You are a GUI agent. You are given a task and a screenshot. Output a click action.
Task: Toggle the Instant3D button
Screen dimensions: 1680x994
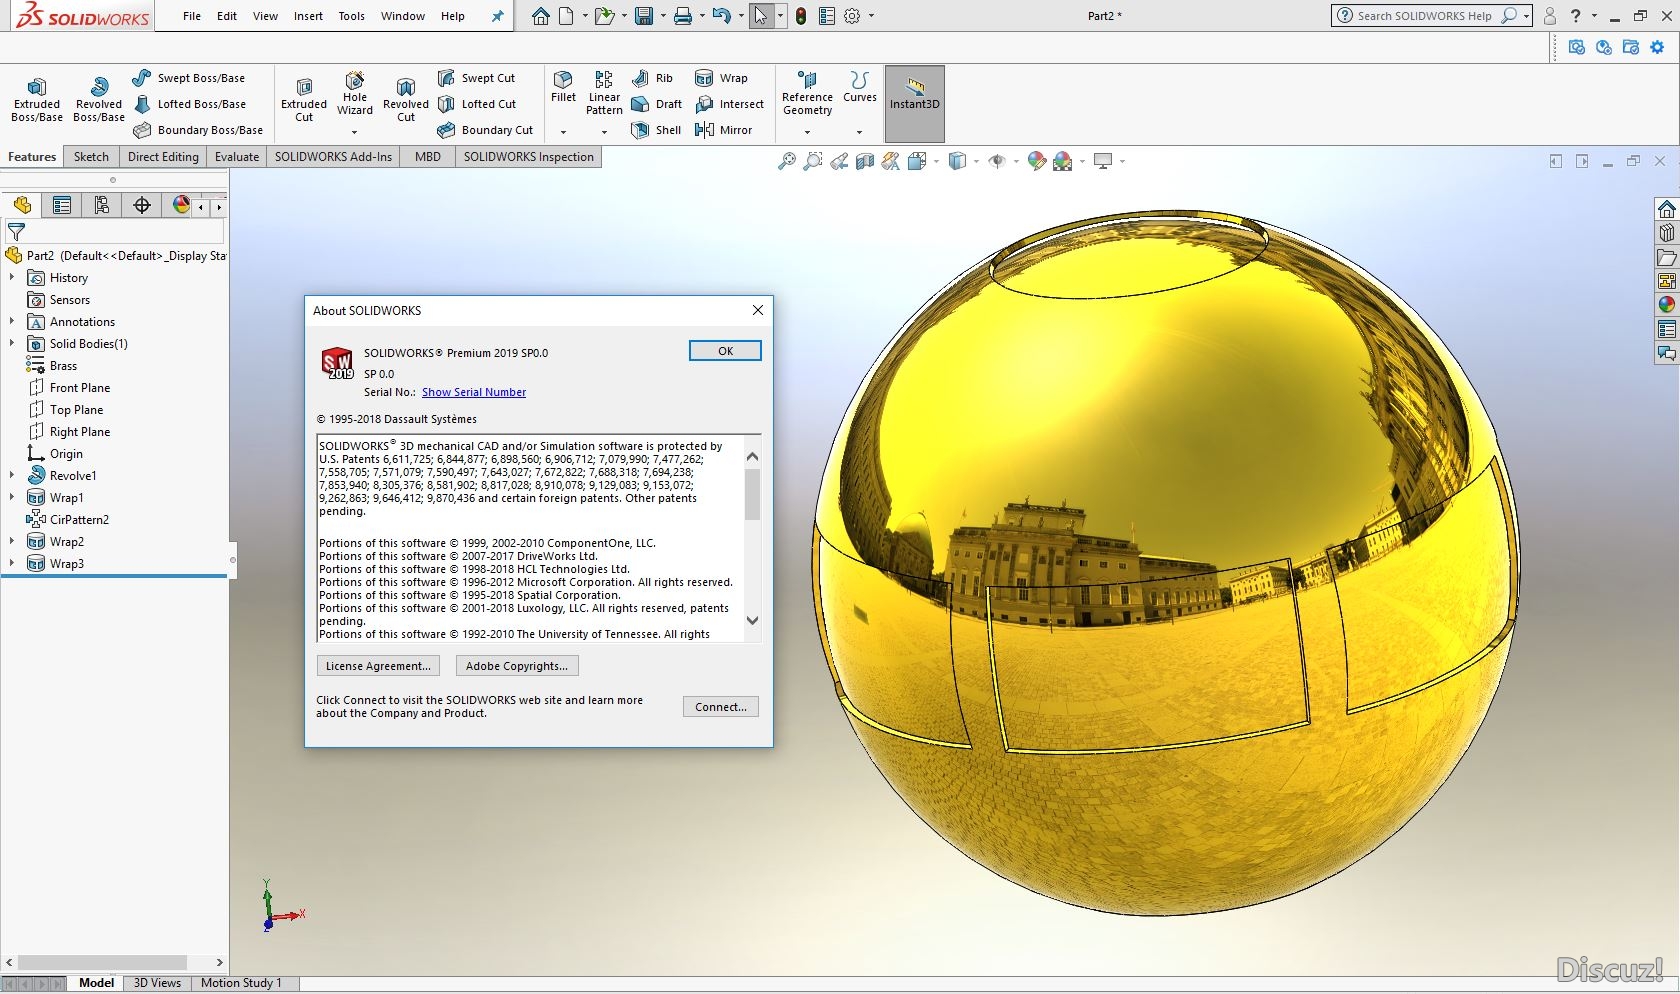point(914,104)
